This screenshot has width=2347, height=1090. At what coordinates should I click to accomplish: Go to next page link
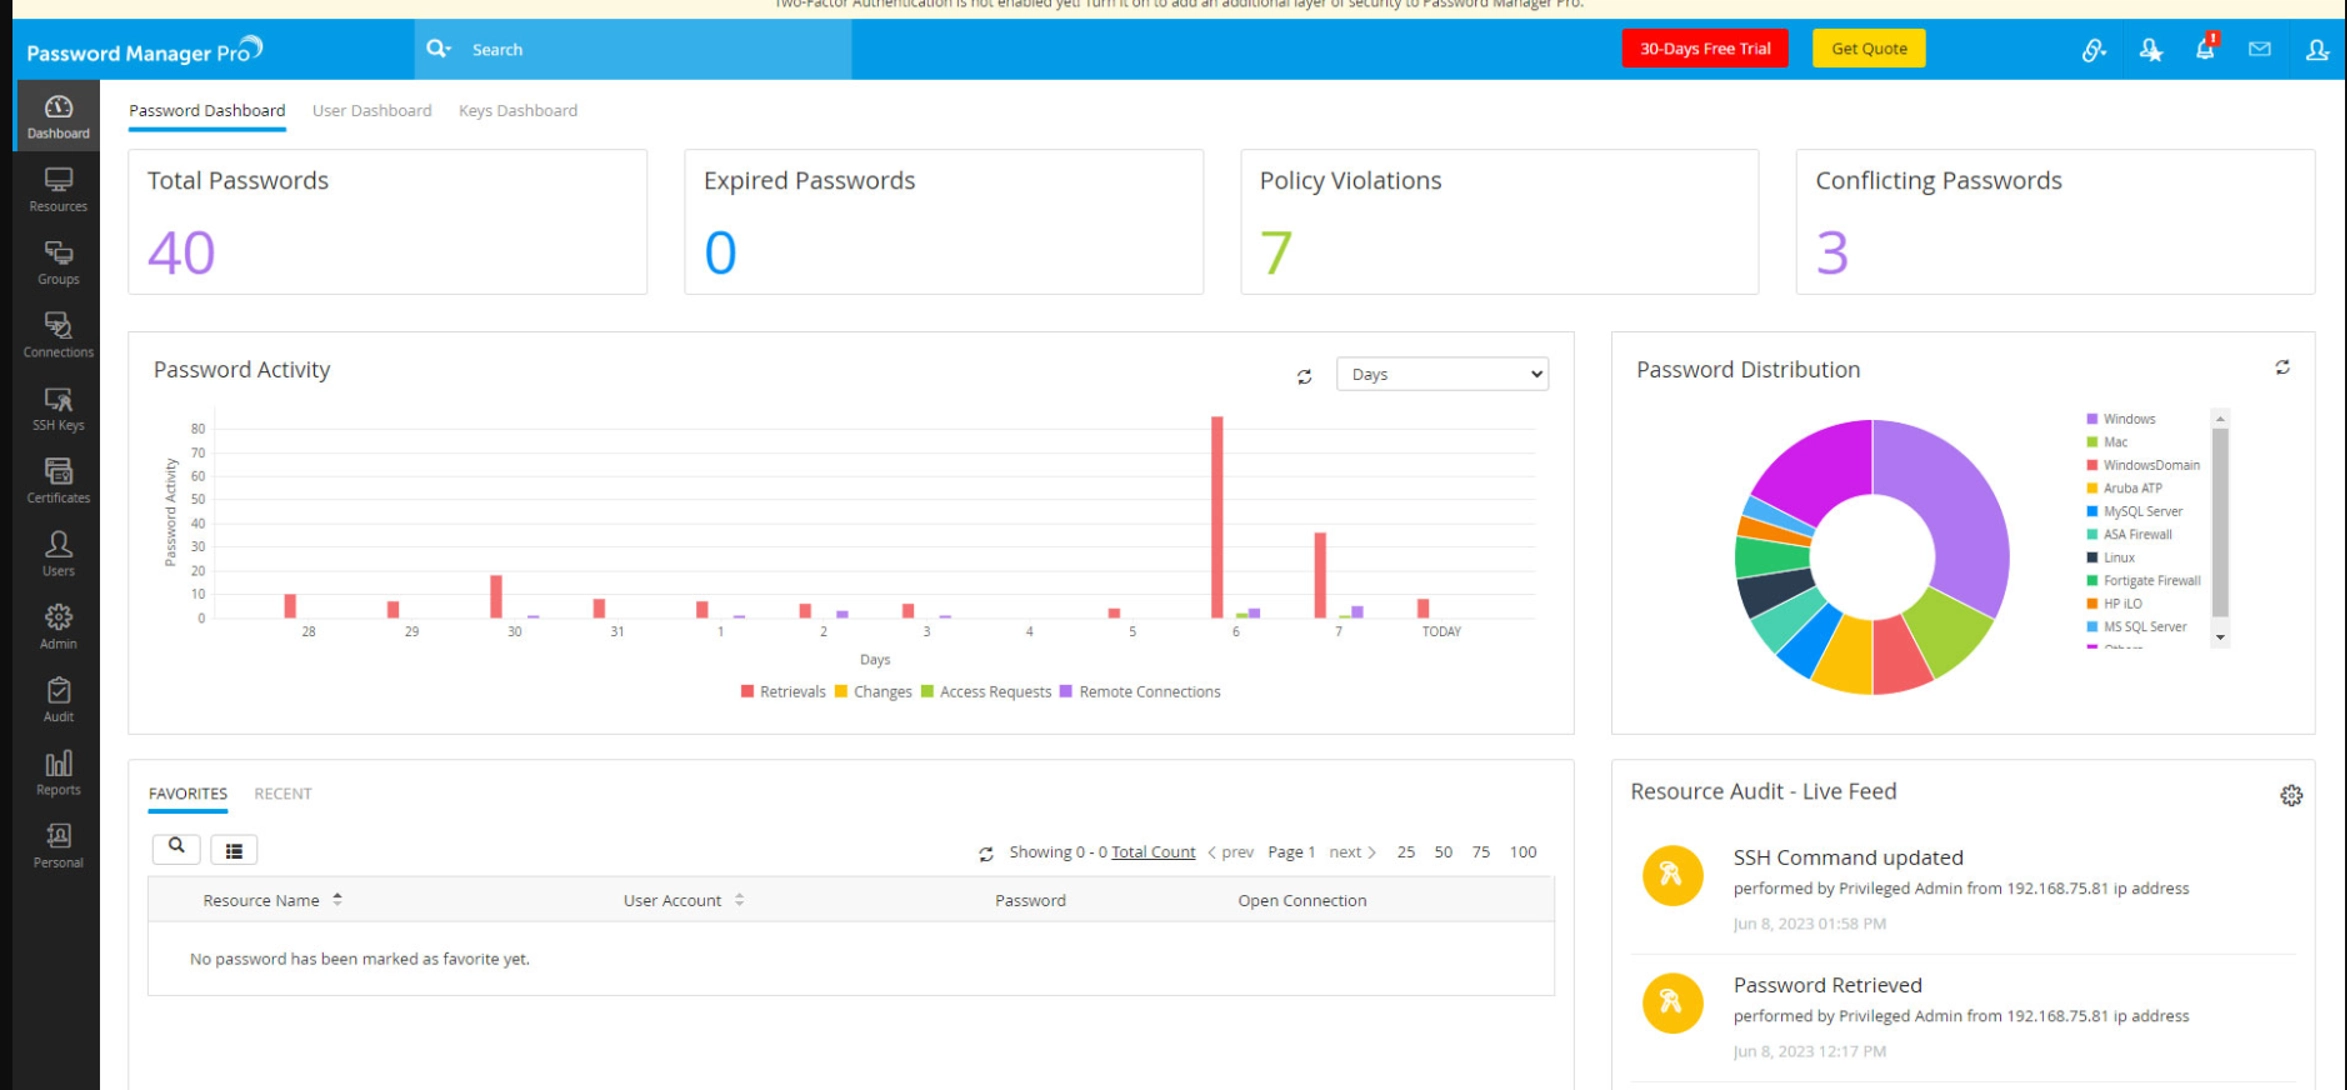click(x=1353, y=851)
